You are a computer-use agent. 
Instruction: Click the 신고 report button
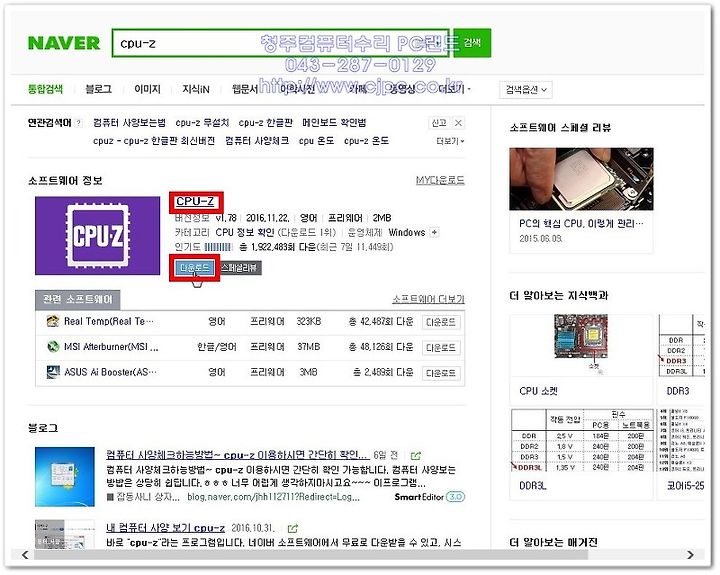point(439,123)
